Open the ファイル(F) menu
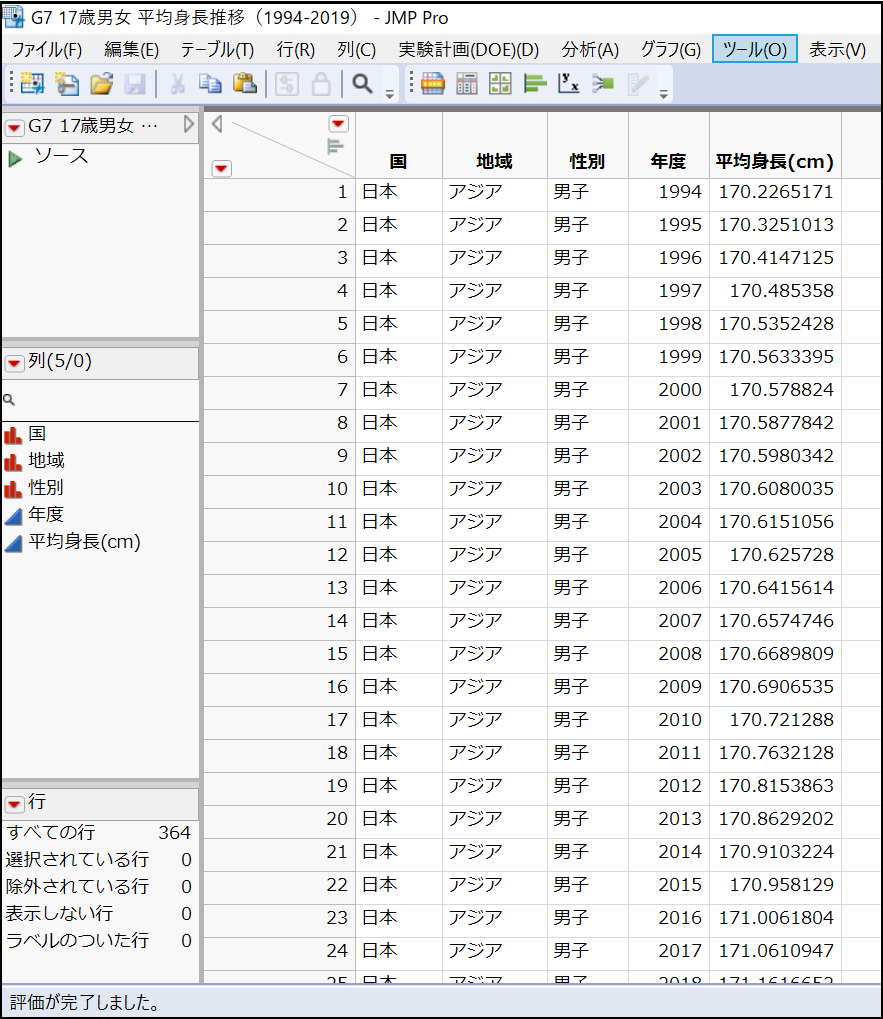This screenshot has height=1019, width=883. (x=47, y=49)
